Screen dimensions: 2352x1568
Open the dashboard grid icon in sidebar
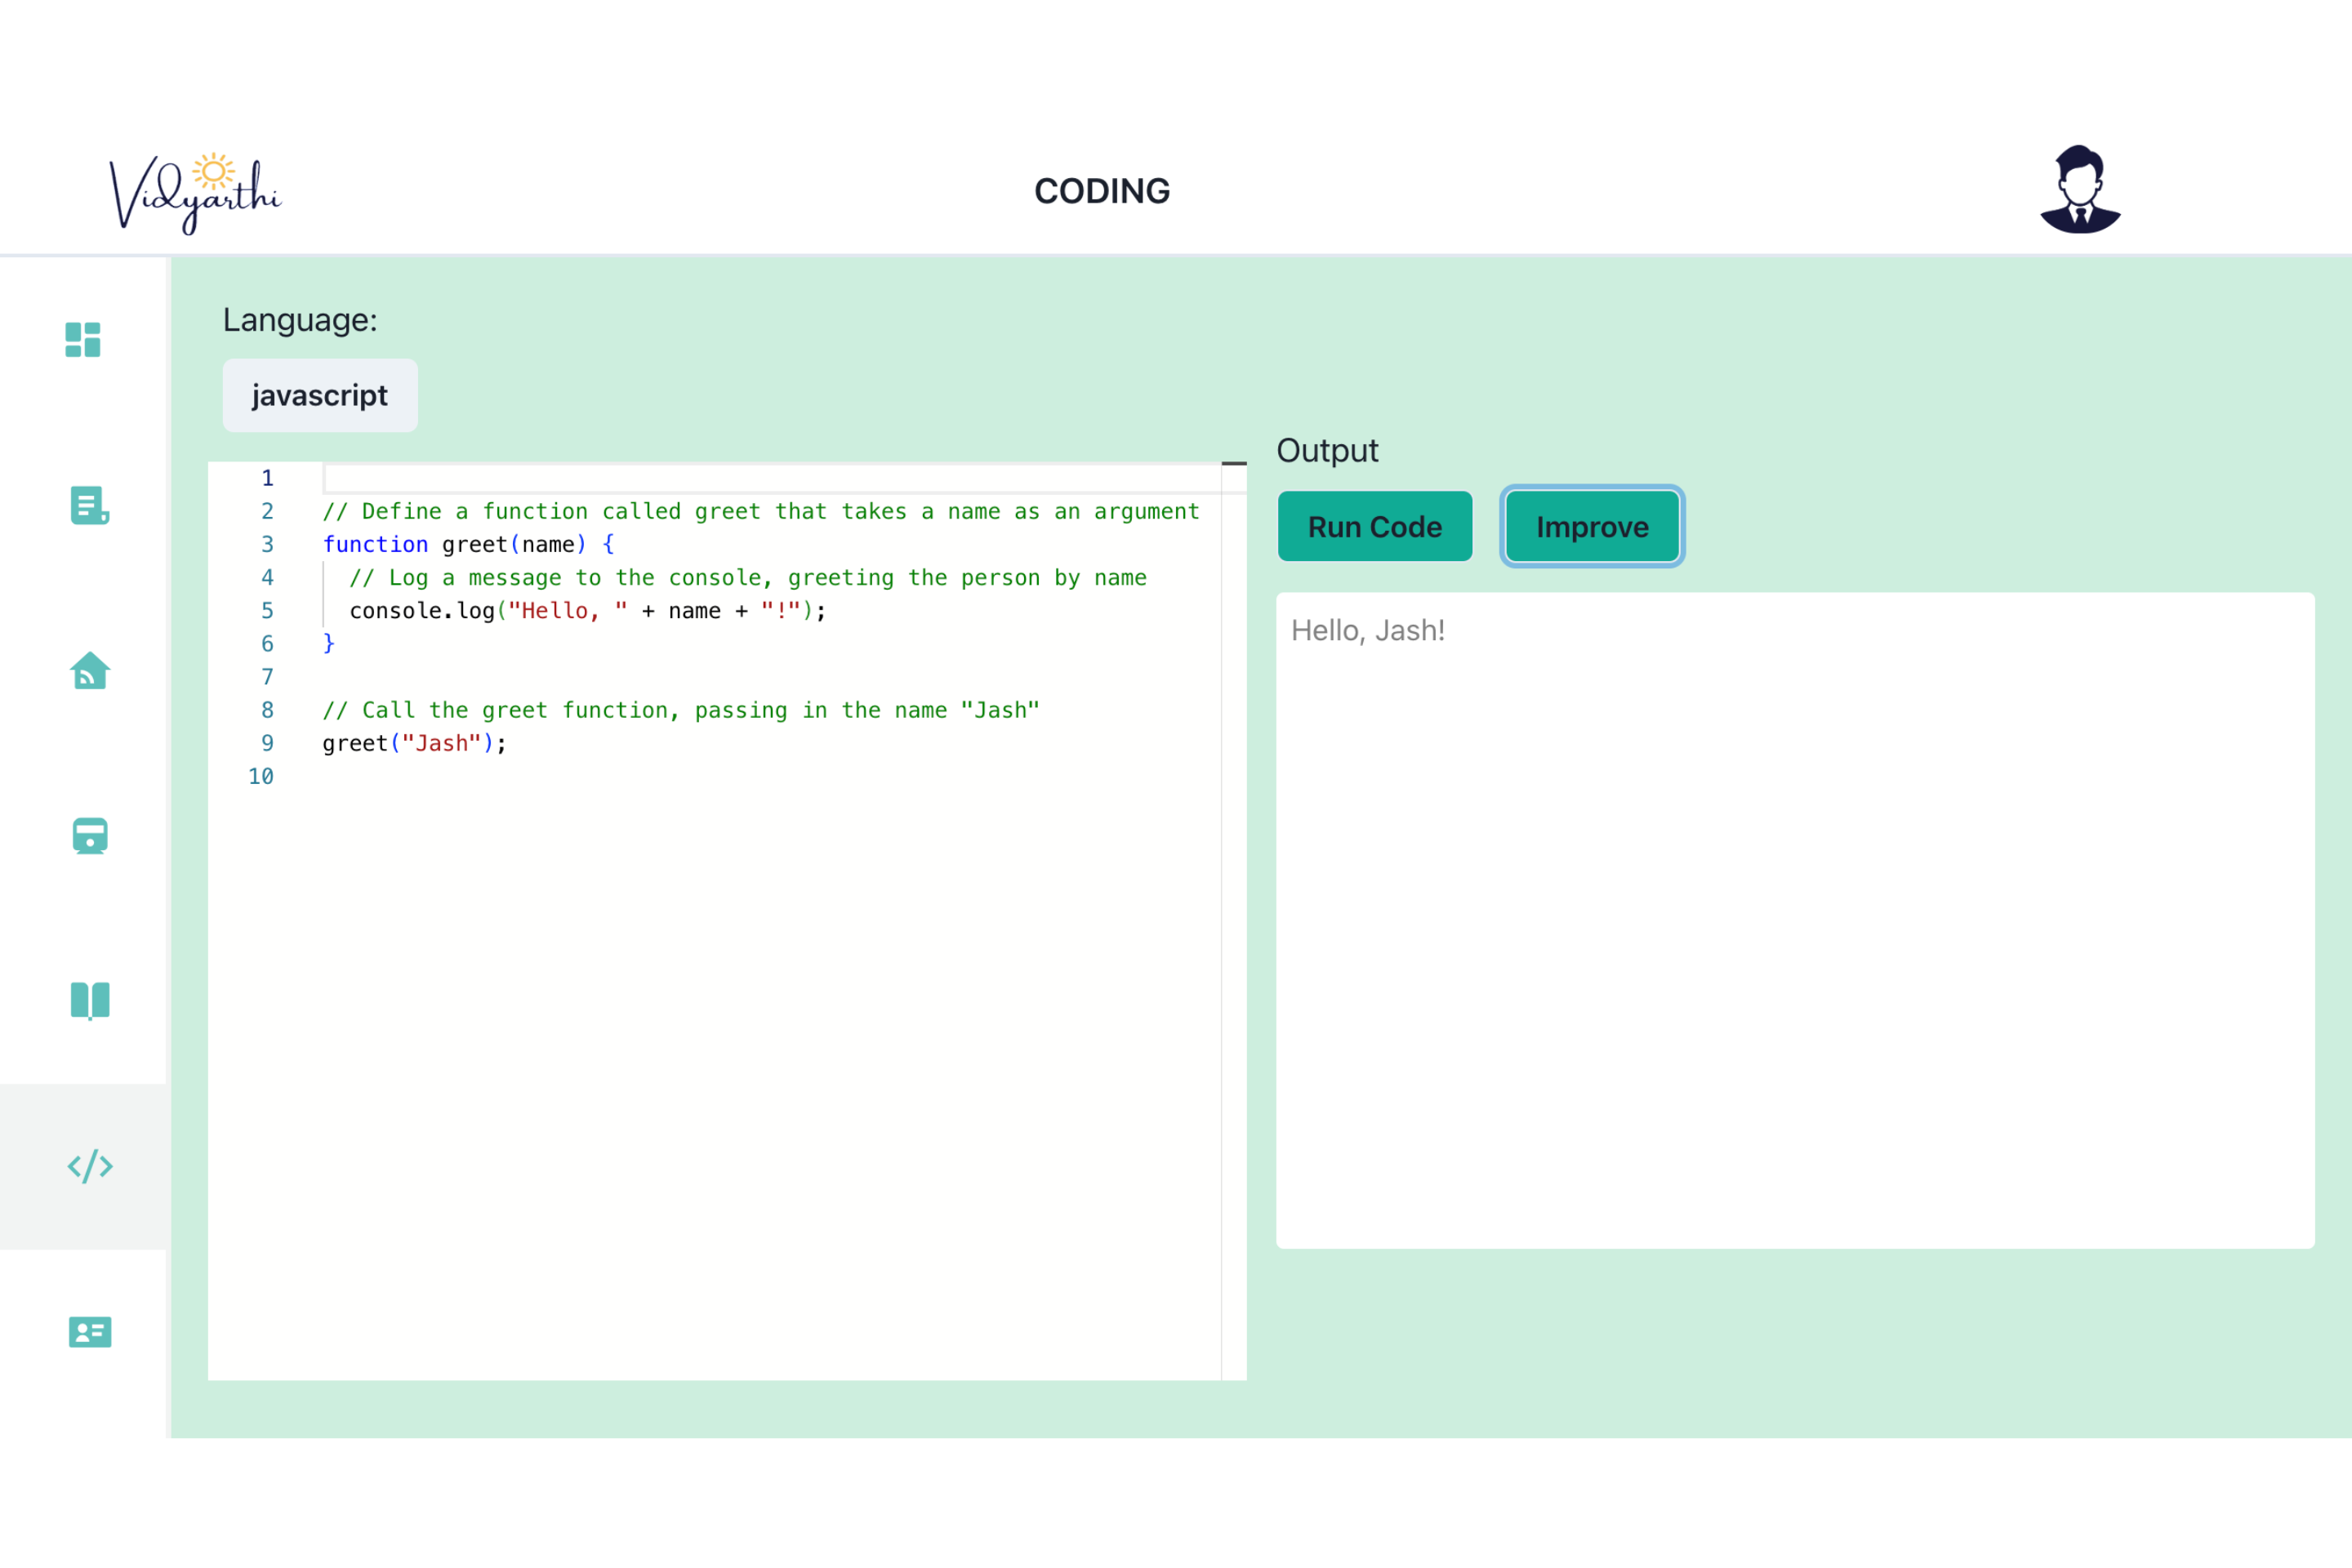pyautogui.click(x=83, y=340)
